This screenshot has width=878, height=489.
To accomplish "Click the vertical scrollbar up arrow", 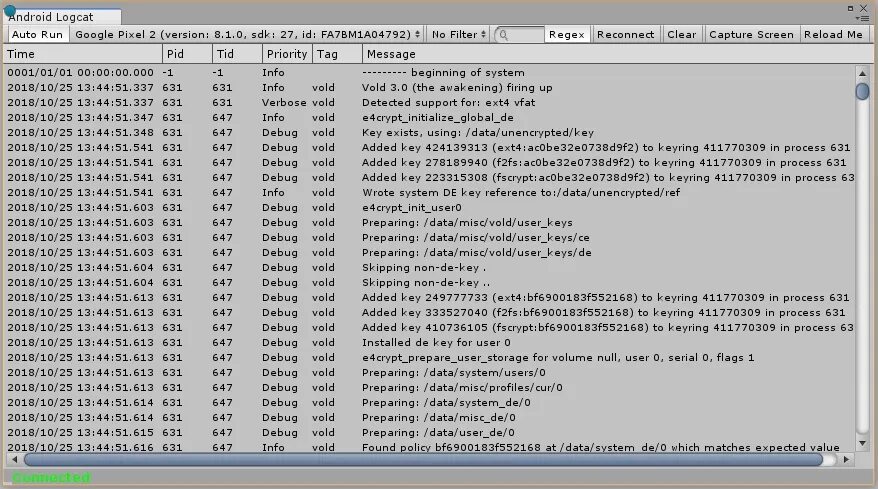I will [862, 73].
